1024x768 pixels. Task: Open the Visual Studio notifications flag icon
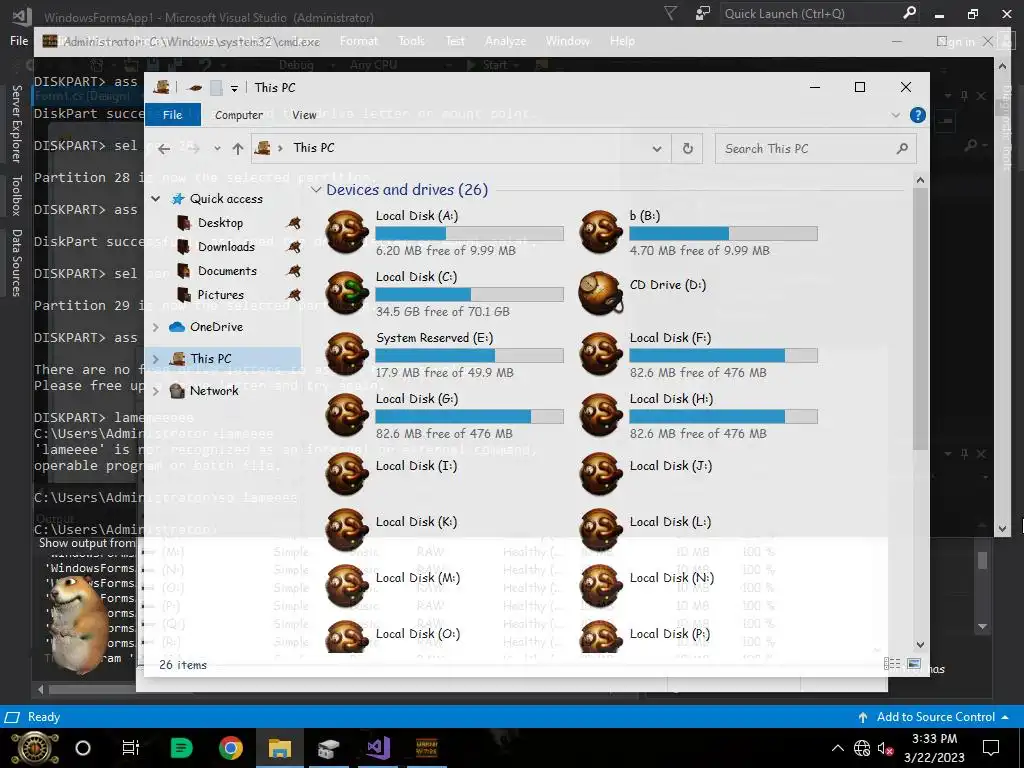[x=670, y=13]
